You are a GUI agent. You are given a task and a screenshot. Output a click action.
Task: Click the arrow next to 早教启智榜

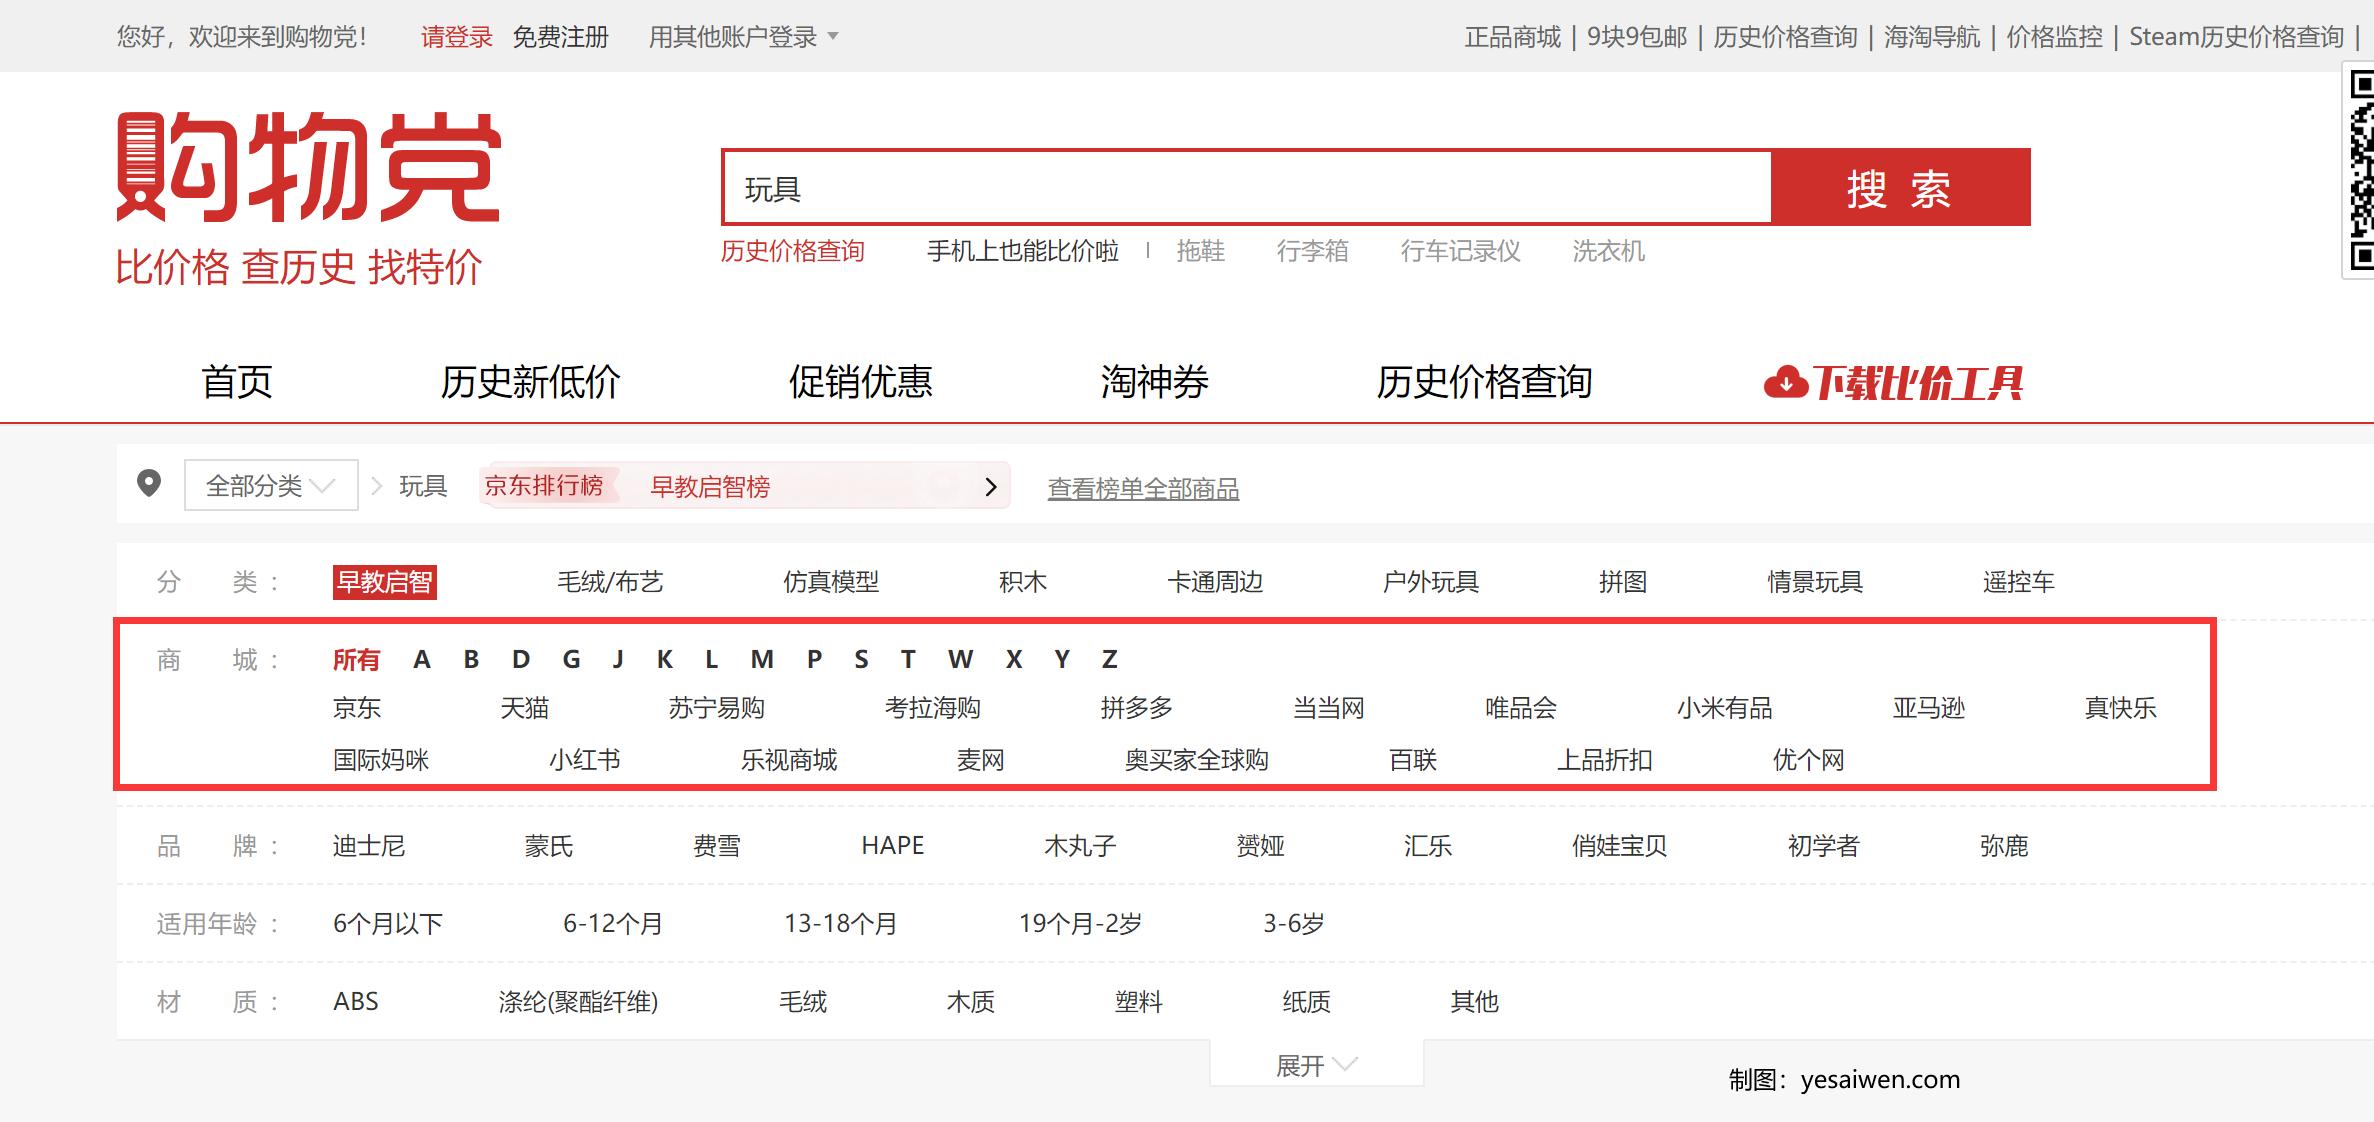pyautogui.click(x=991, y=486)
